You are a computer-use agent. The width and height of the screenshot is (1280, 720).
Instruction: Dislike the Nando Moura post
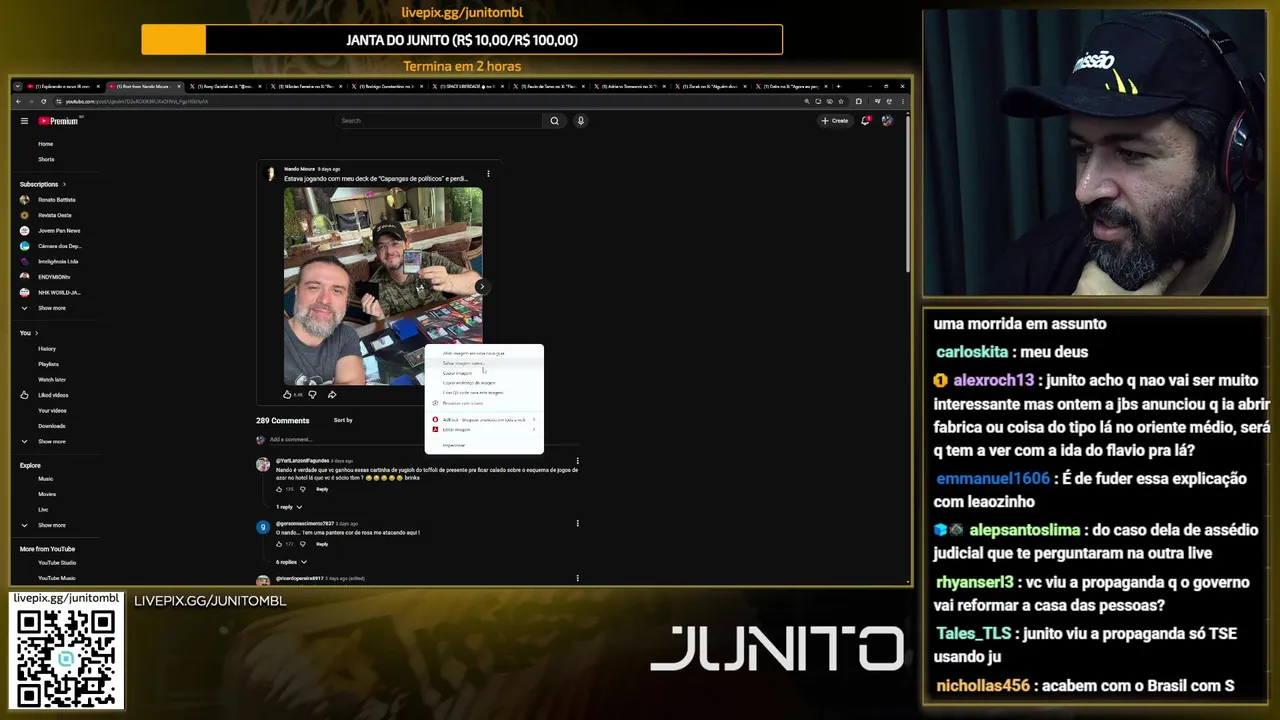(x=312, y=394)
